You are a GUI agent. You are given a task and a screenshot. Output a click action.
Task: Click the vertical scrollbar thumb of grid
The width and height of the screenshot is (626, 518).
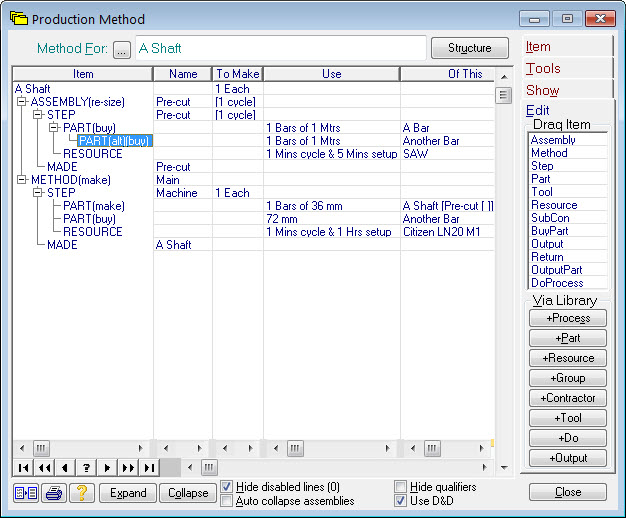tap(504, 95)
